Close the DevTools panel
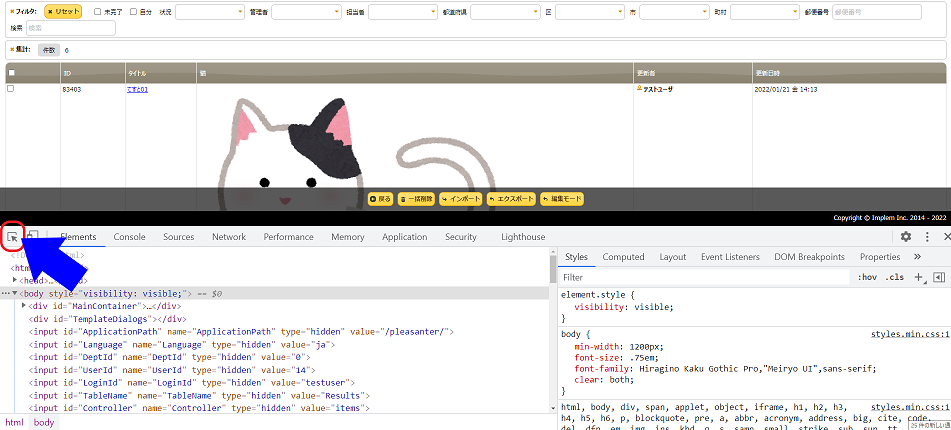The image size is (951, 430). tap(947, 237)
